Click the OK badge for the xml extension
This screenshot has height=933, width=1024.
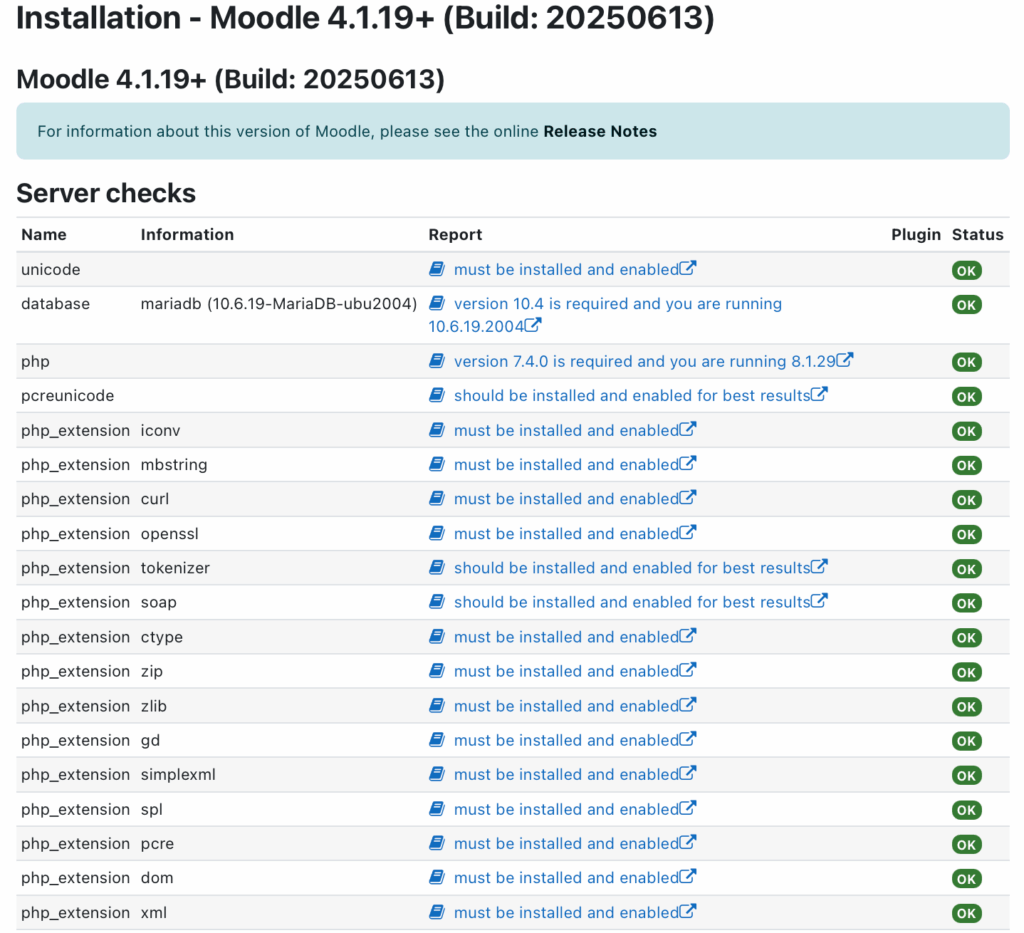tap(966, 913)
